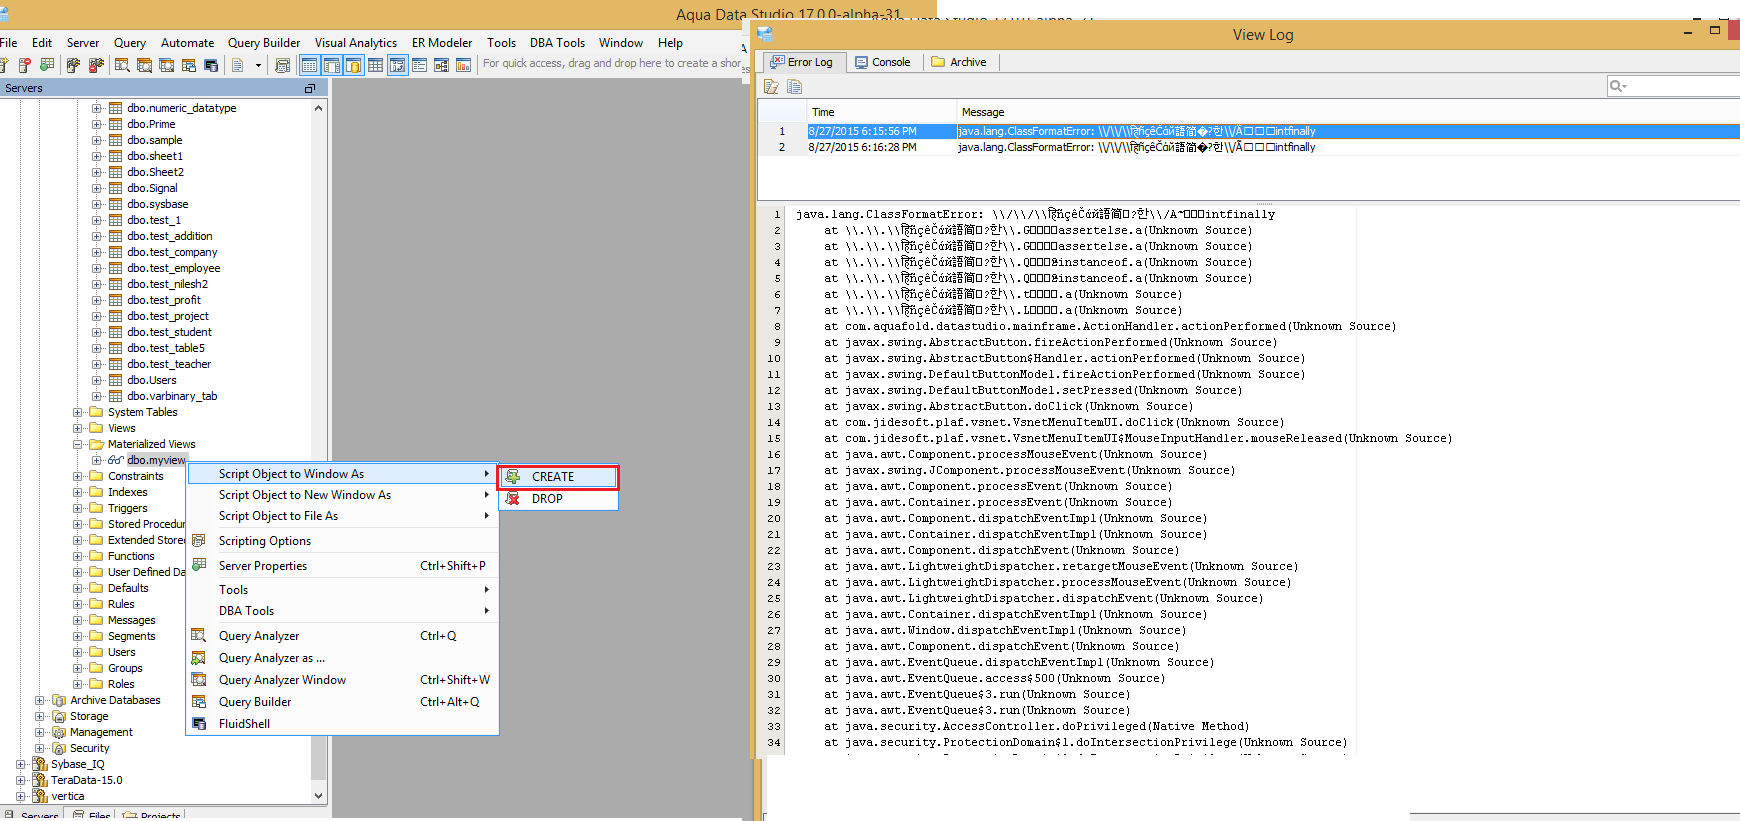Click the Message column header in log table
1740x821 pixels.
(1348, 112)
